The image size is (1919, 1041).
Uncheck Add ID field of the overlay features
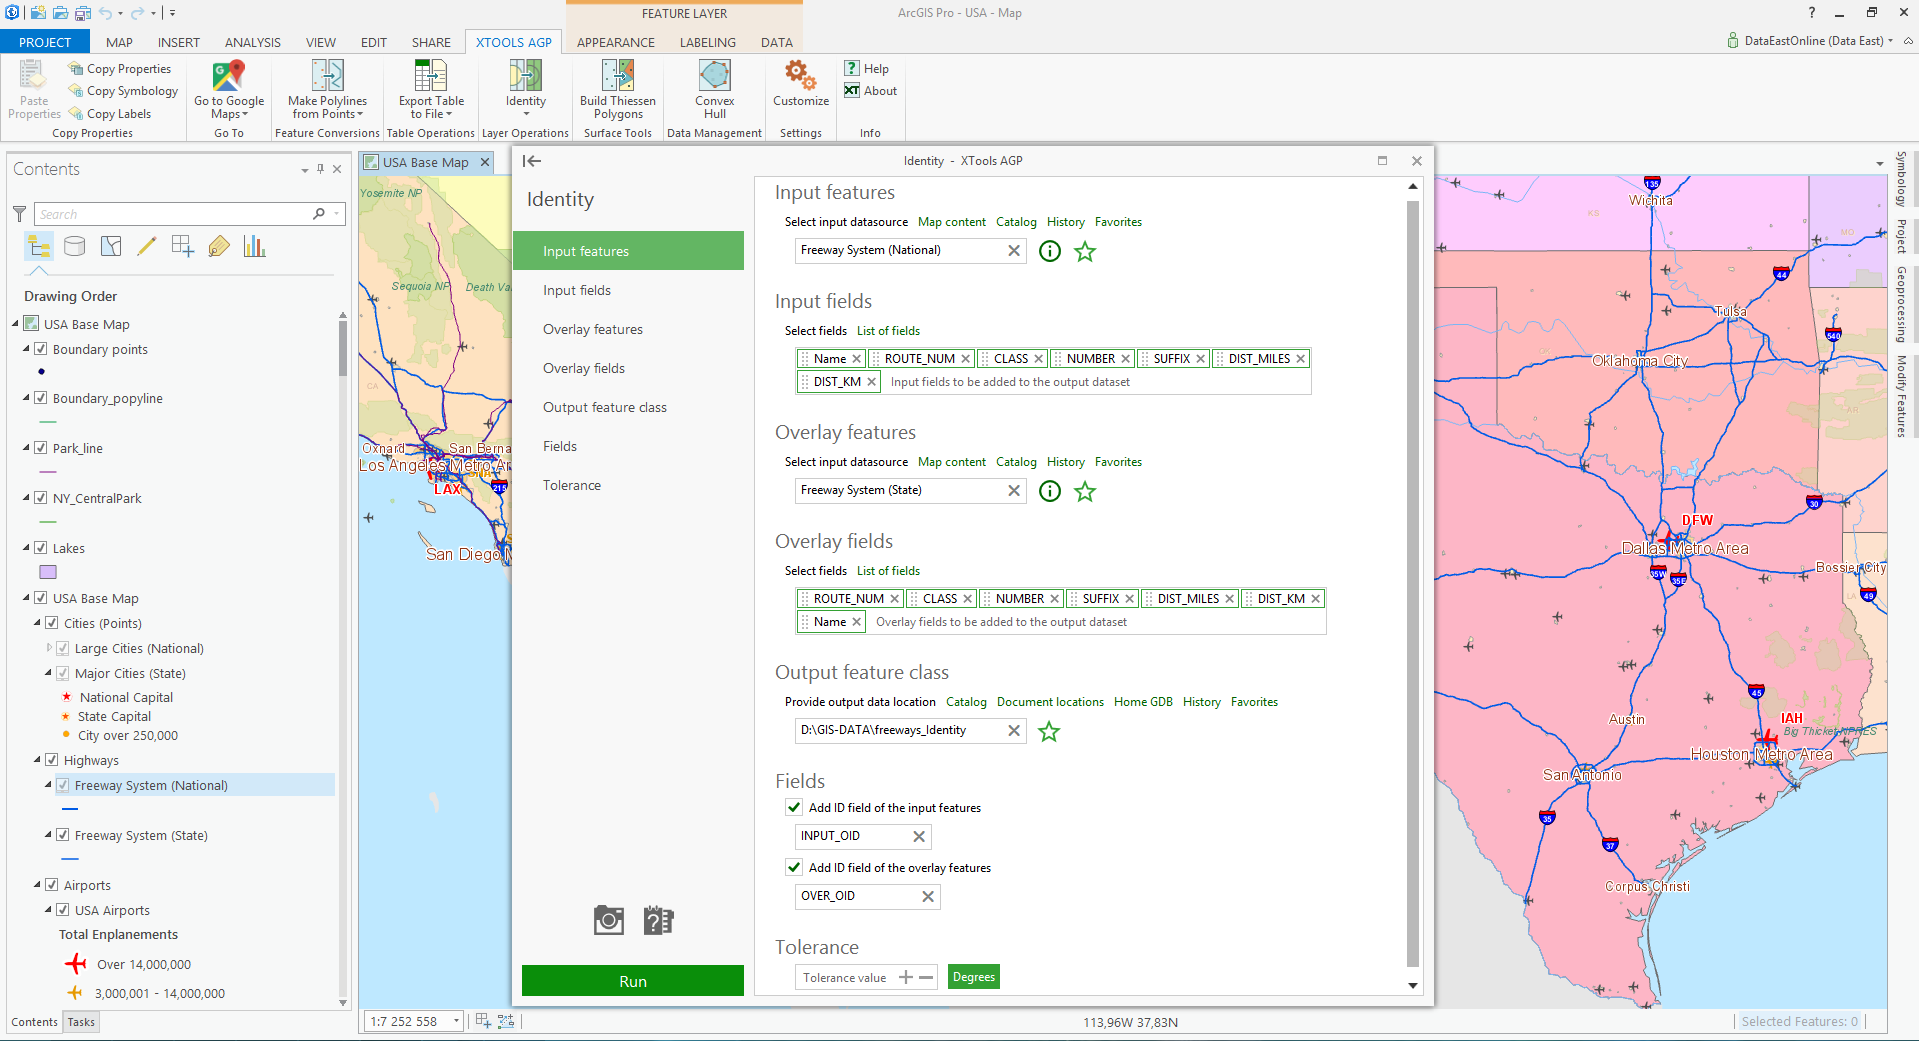point(794,867)
